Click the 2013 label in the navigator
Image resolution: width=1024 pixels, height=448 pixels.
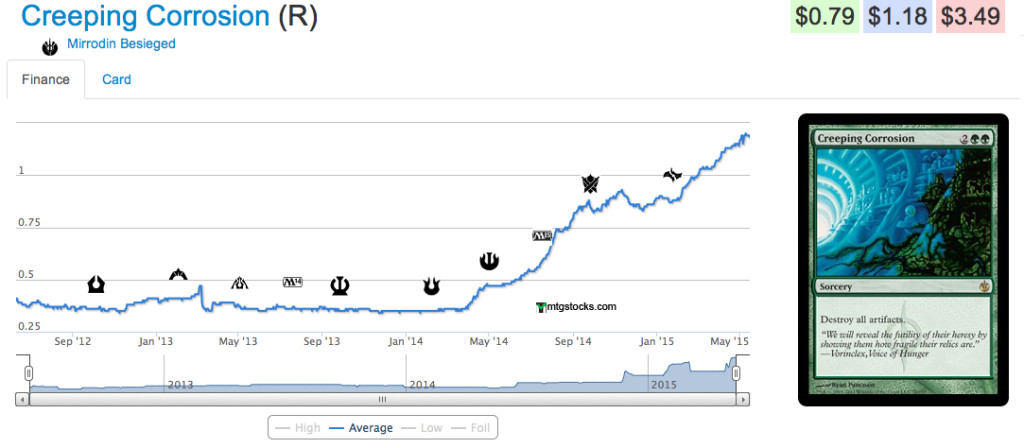(180, 385)
